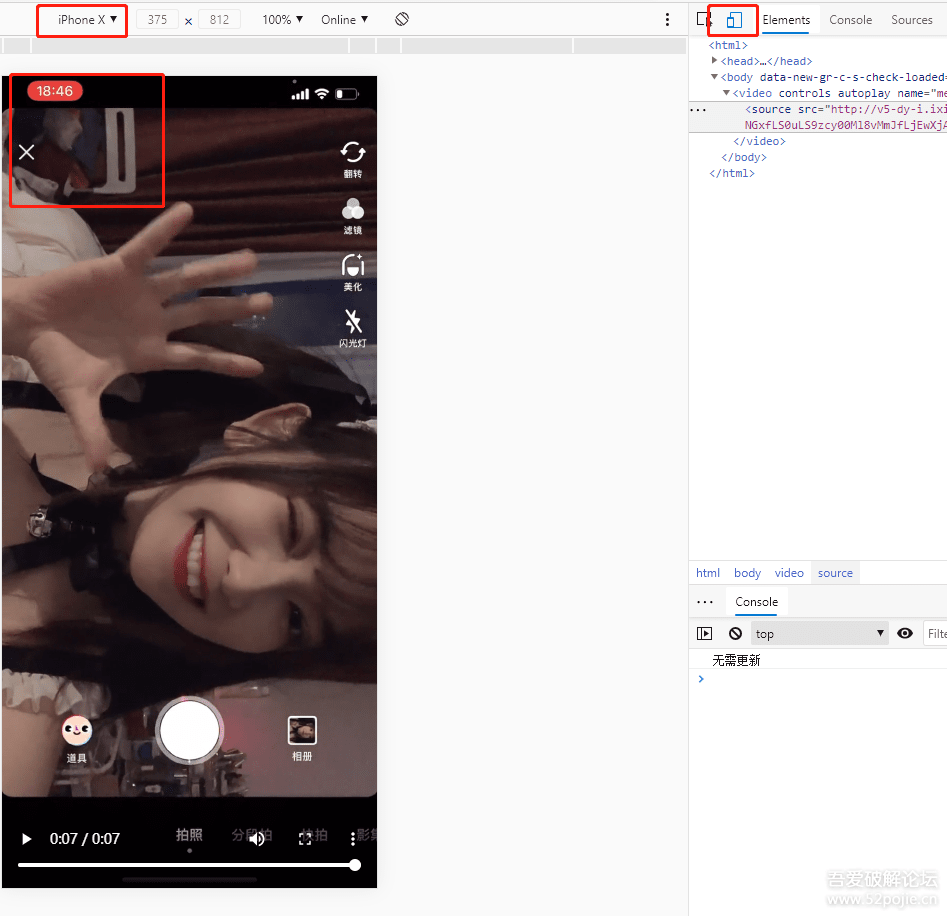Screen dimensions: 947x916
Task: Click the rotate device orientation icon
Action: coord(402,20)
